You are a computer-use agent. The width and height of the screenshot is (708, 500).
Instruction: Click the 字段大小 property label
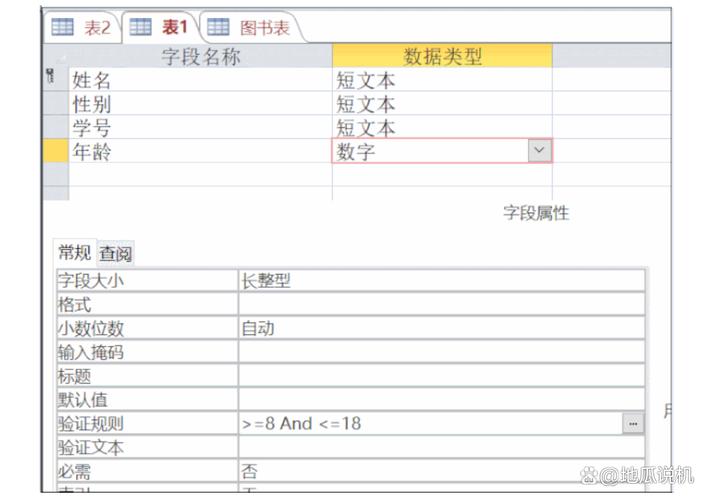pyautogui.click(x=147, y=280)
